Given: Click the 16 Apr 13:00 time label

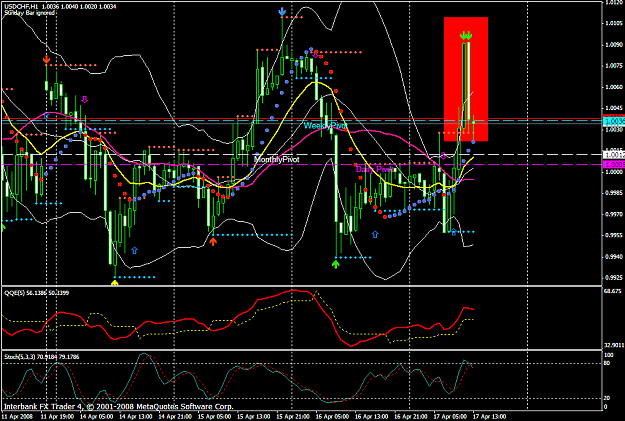Looking at the screenshot, I should [x=371, y=416].
